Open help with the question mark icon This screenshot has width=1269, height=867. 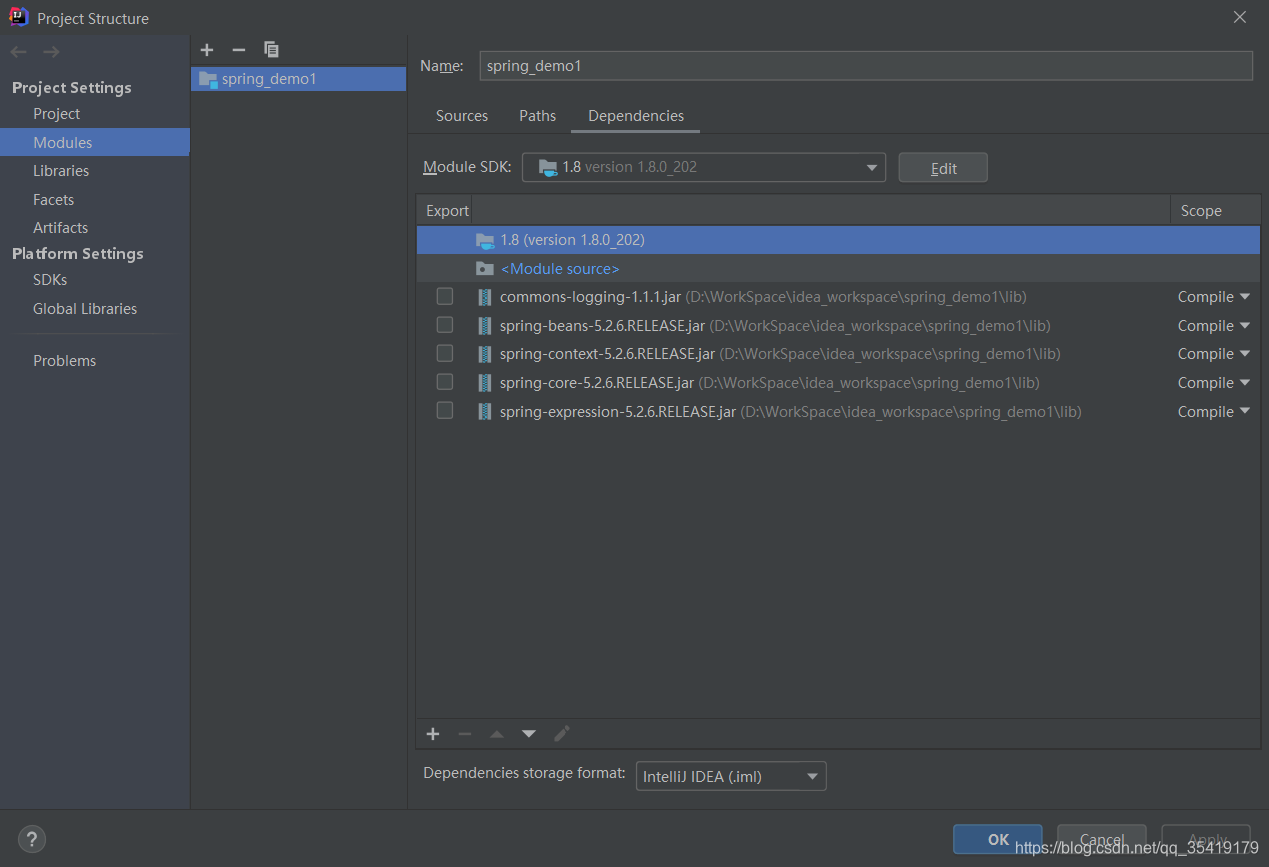click(32, 839)
